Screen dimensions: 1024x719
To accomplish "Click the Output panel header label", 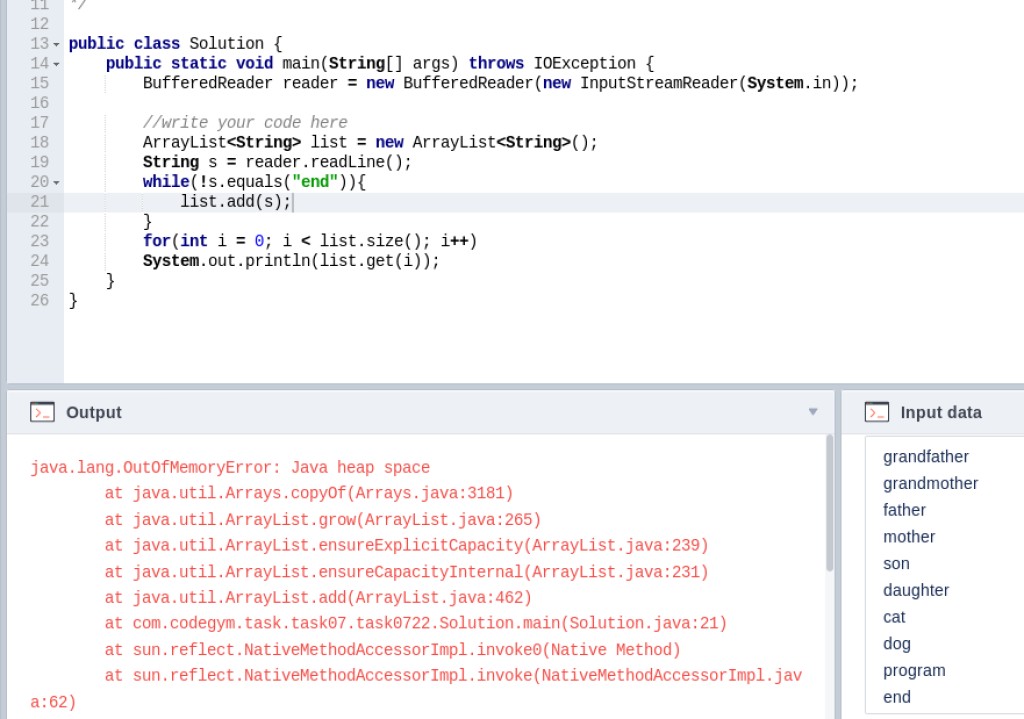I will (x=94, y=412).
